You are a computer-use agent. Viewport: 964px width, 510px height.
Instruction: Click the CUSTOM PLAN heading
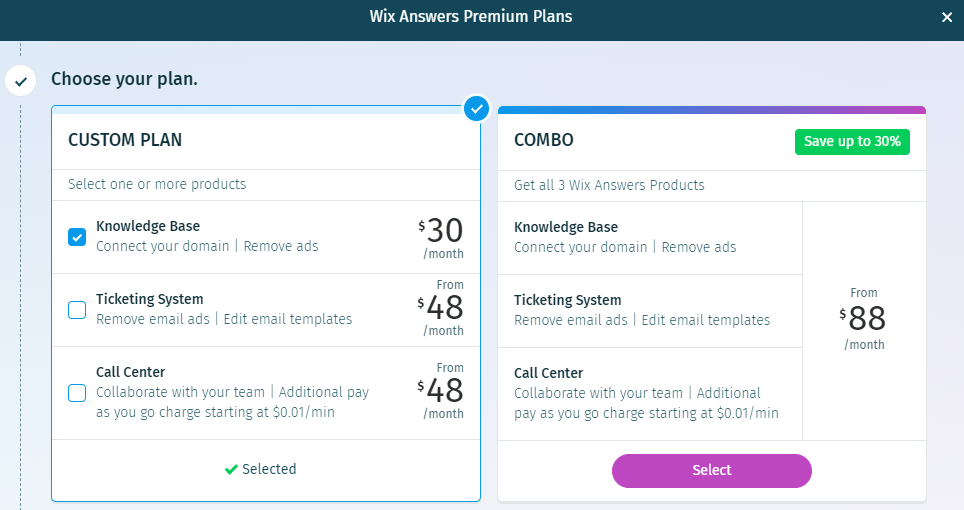[x=125, y=140]
